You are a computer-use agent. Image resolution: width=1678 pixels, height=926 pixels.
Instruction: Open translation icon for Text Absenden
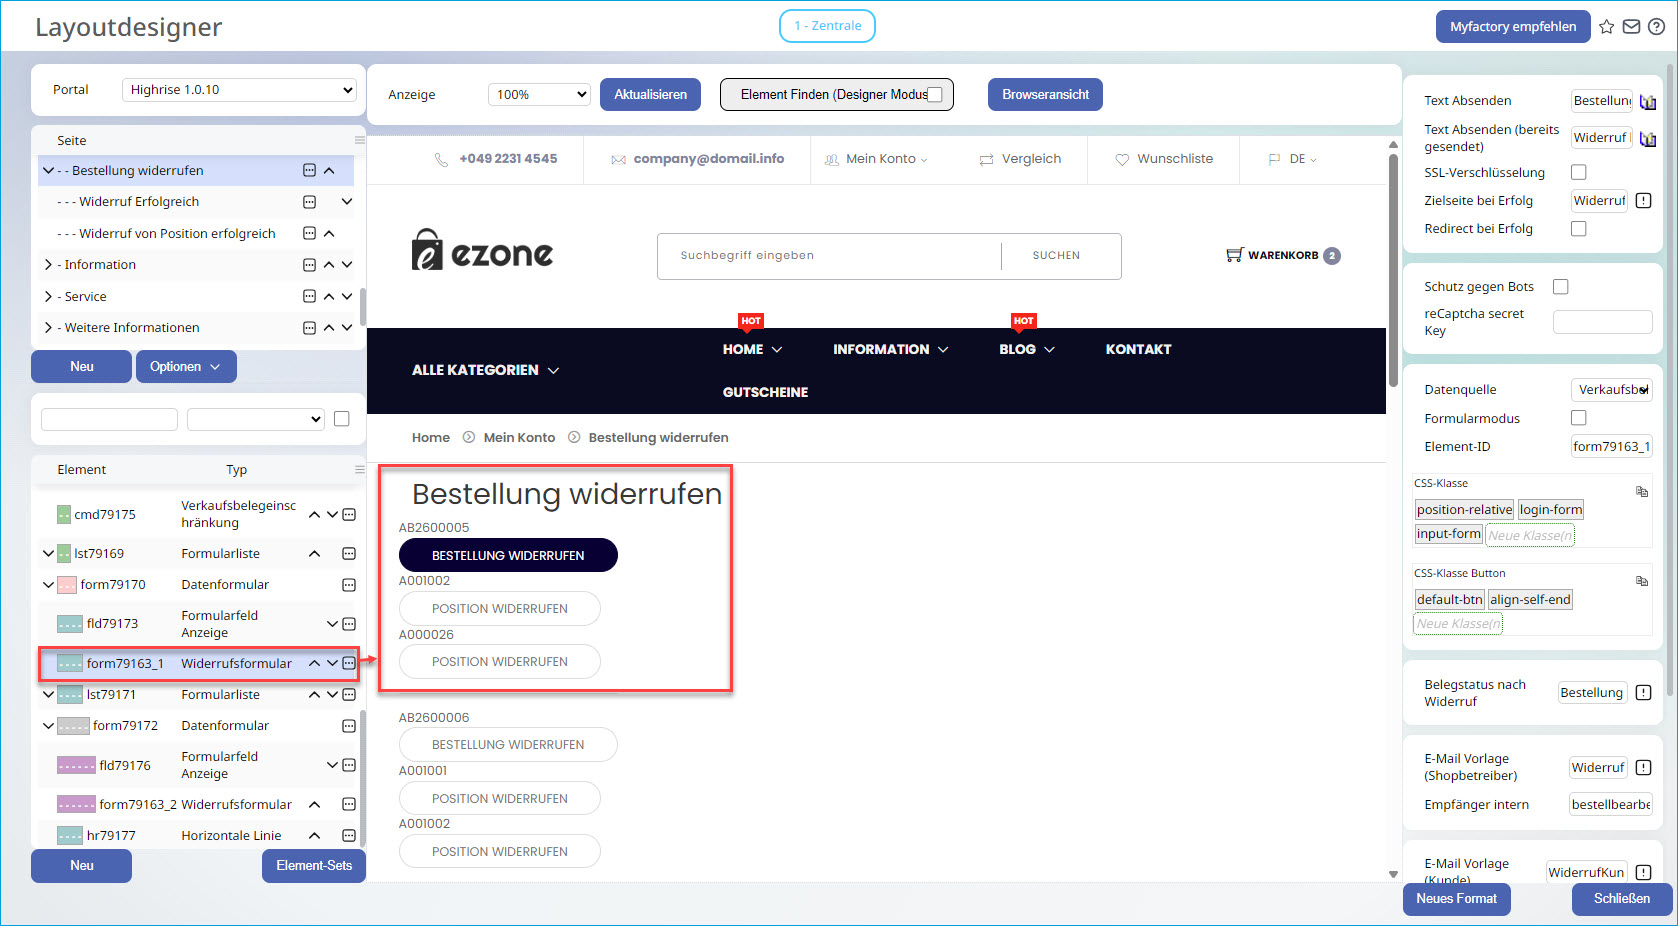tap(1648, 101)
